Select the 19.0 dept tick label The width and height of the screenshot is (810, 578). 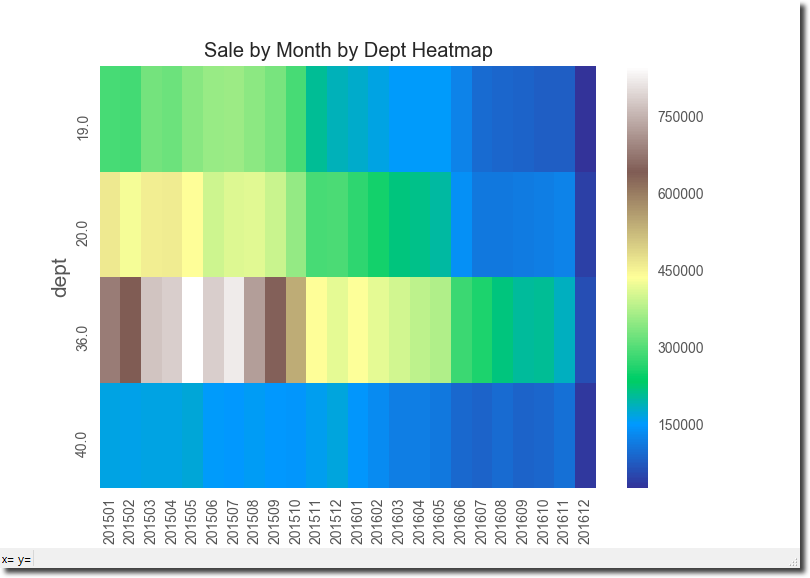(82, 128)
